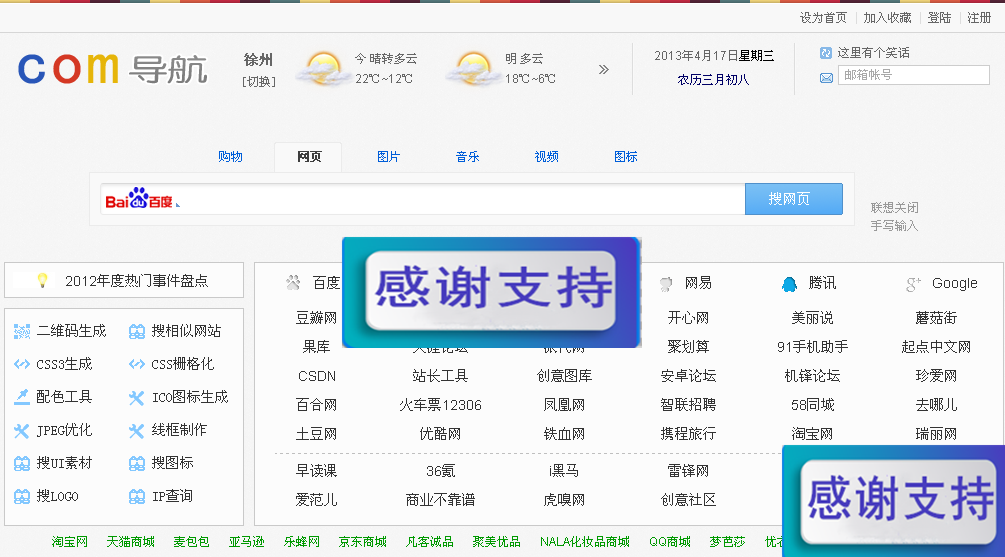This screenshot has width=1005, height=557.
Task: Click the 线框制作 tool icon
Action: [137, 431]
